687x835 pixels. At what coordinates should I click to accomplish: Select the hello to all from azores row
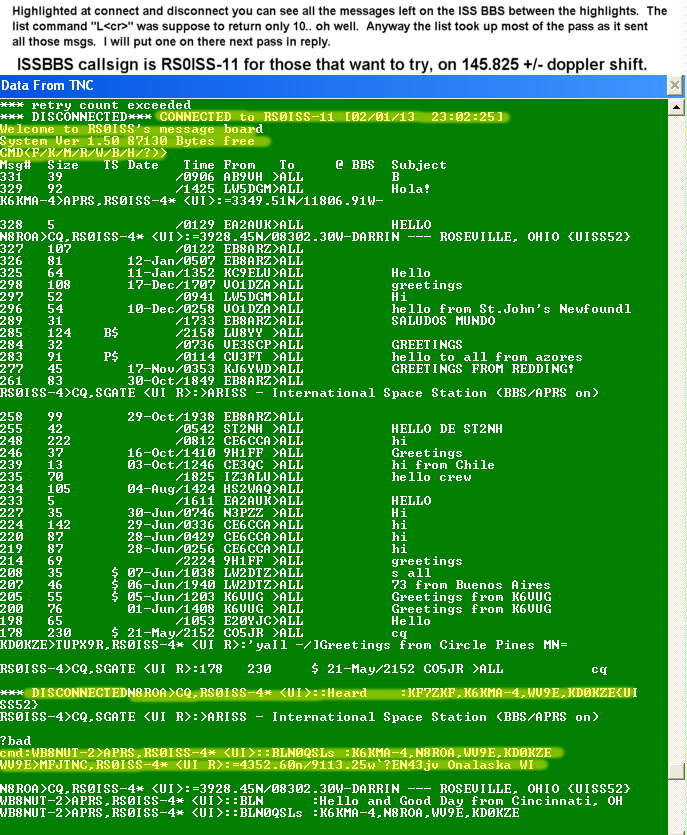click(300, 357)
